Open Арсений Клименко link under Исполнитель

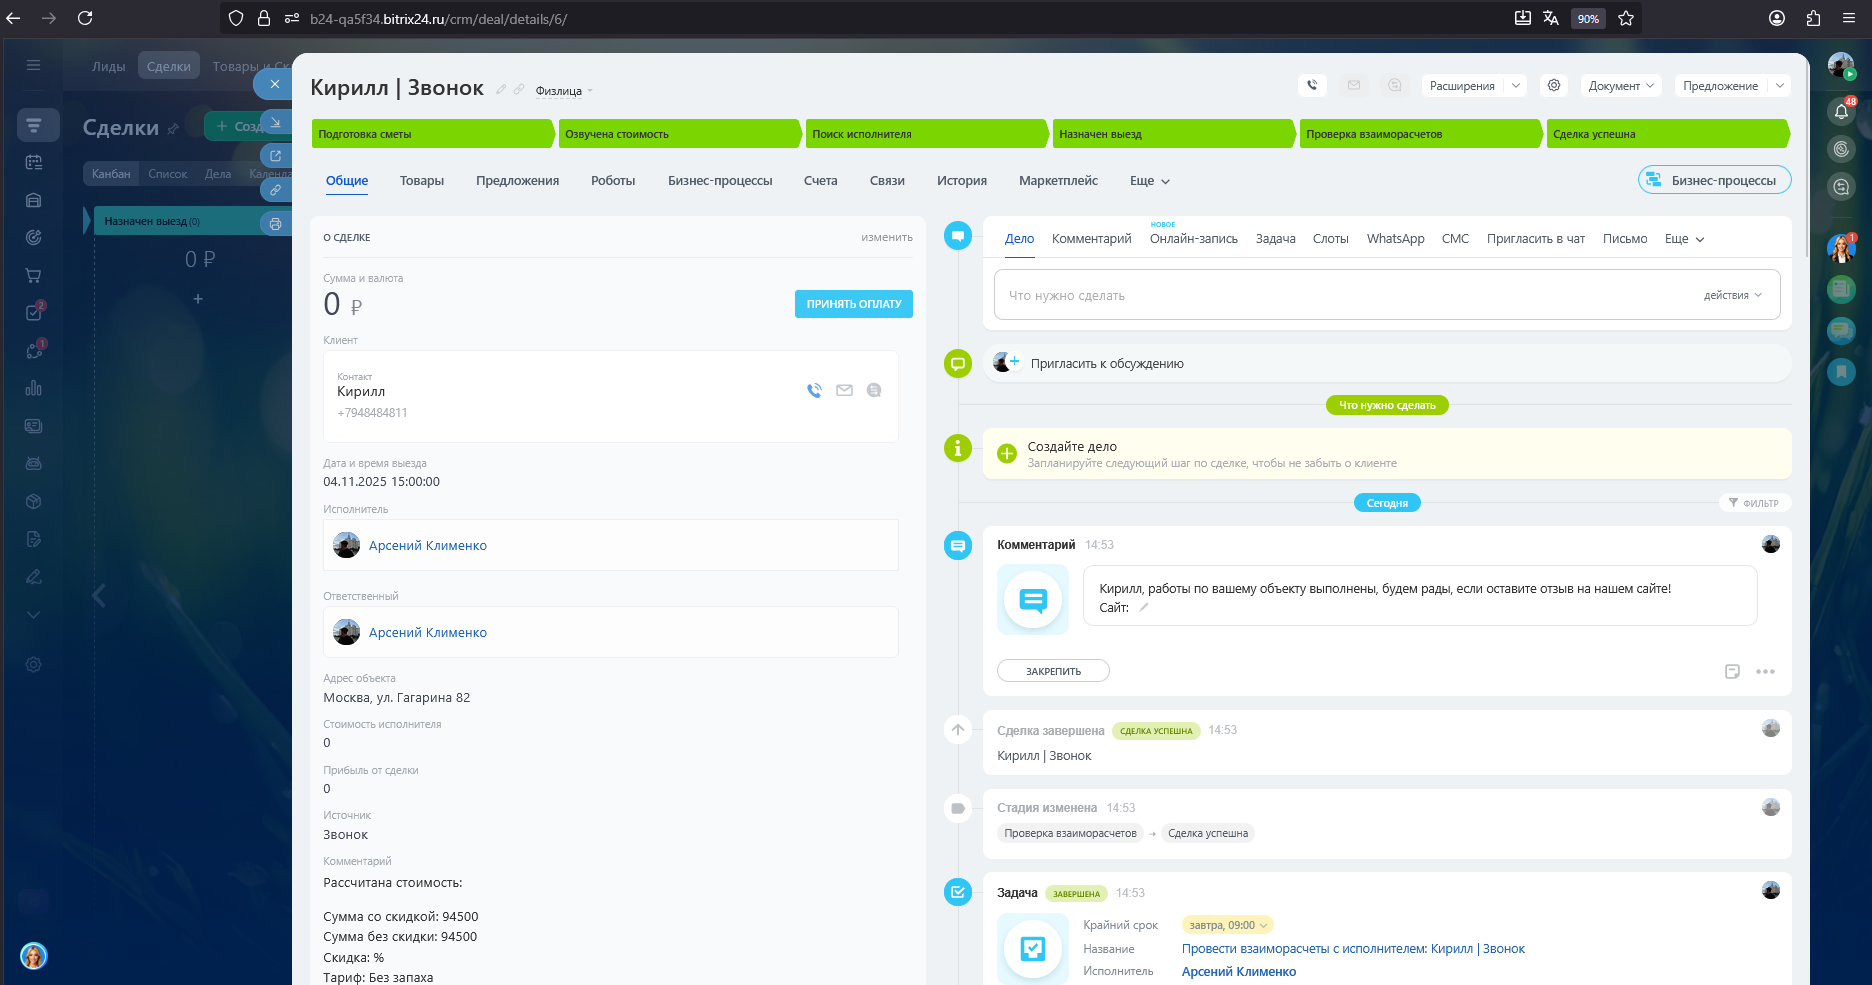coord(427,546)
